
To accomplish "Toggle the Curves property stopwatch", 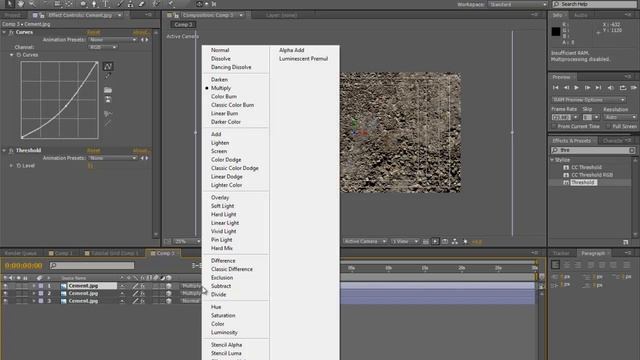I will [x=19, y=55].
